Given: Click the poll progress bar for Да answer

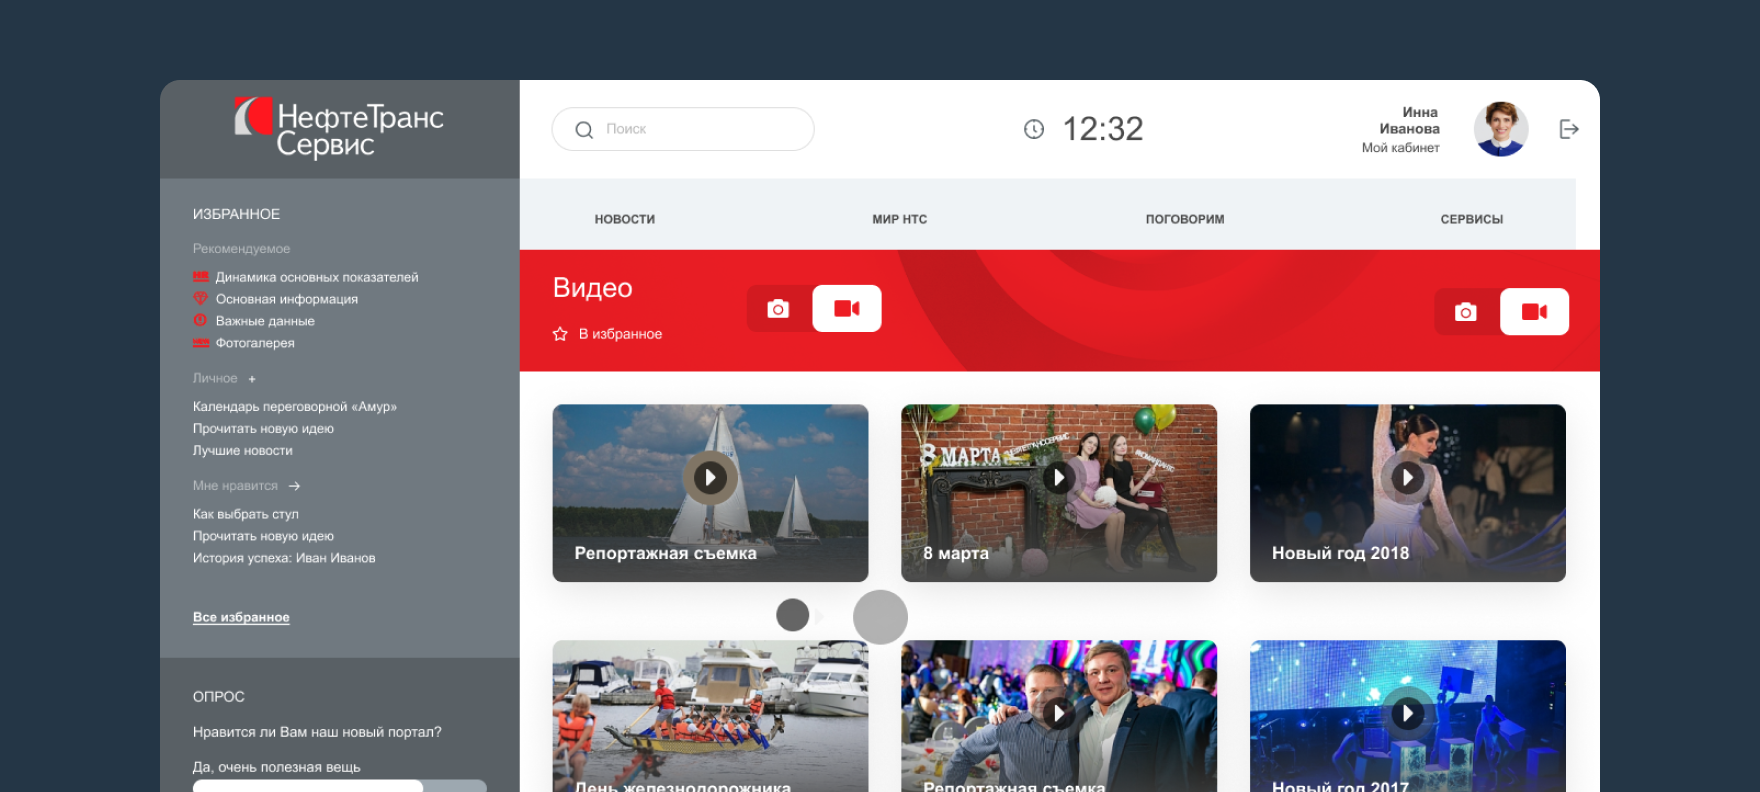Looking at the screenshot, I should point(339,786).
